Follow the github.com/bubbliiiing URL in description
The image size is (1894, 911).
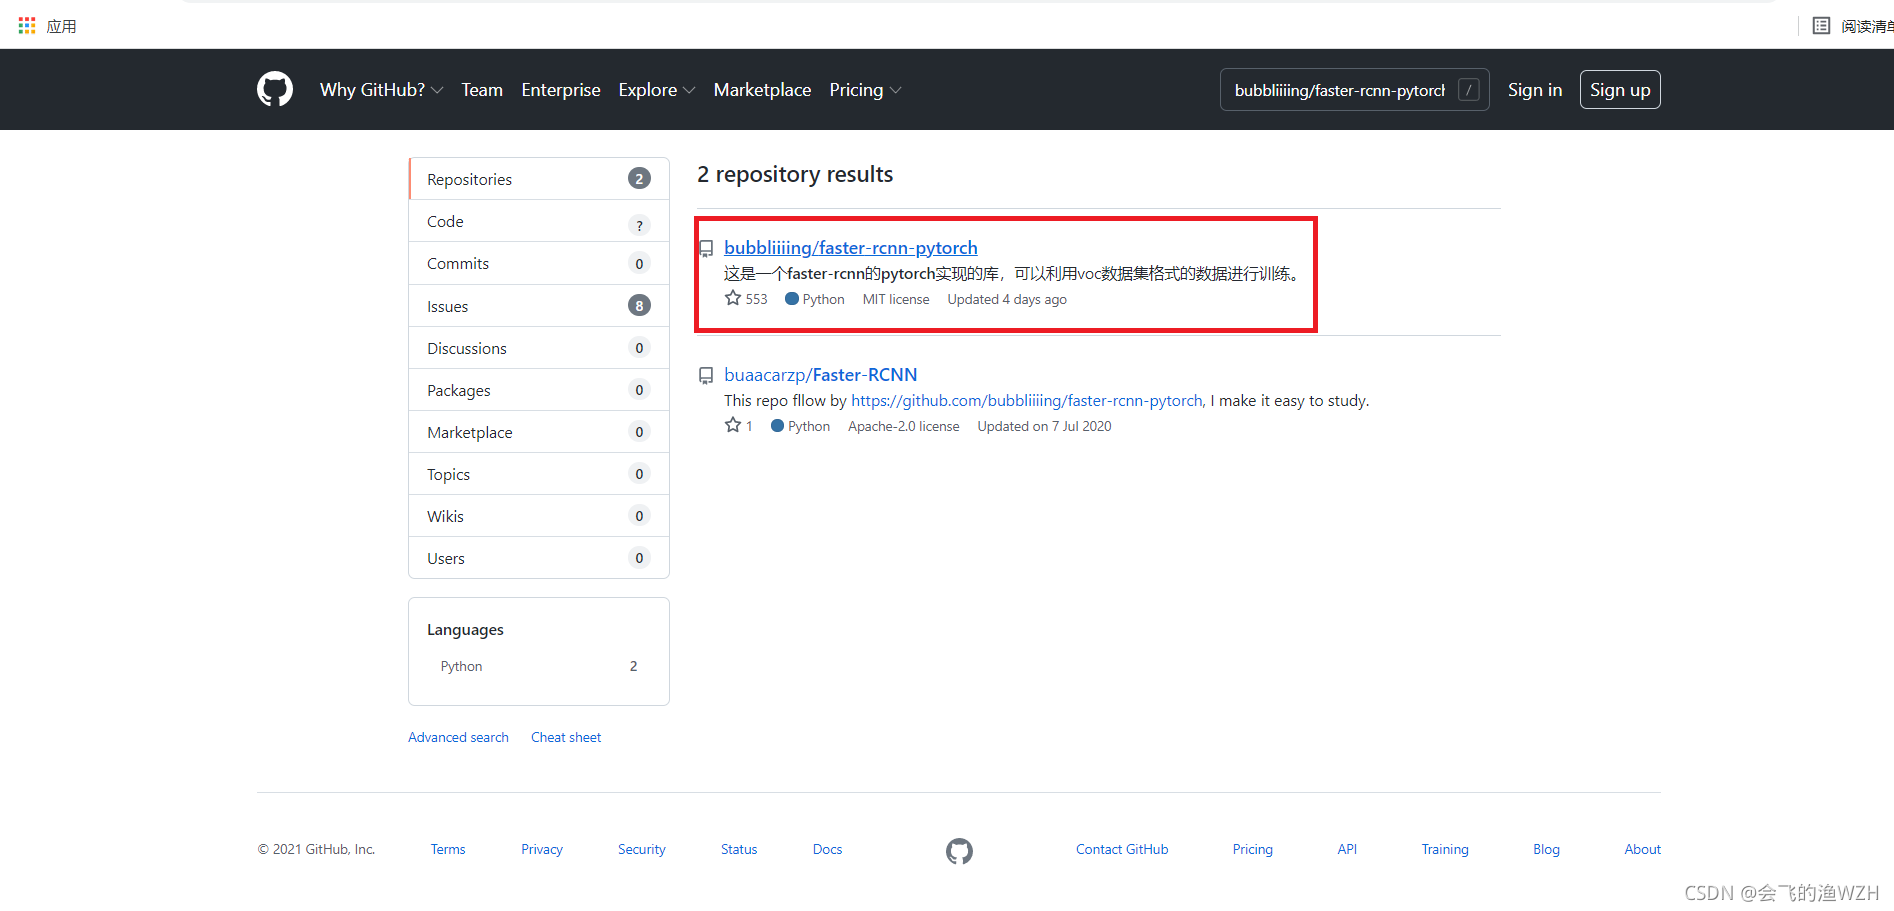1028,401
